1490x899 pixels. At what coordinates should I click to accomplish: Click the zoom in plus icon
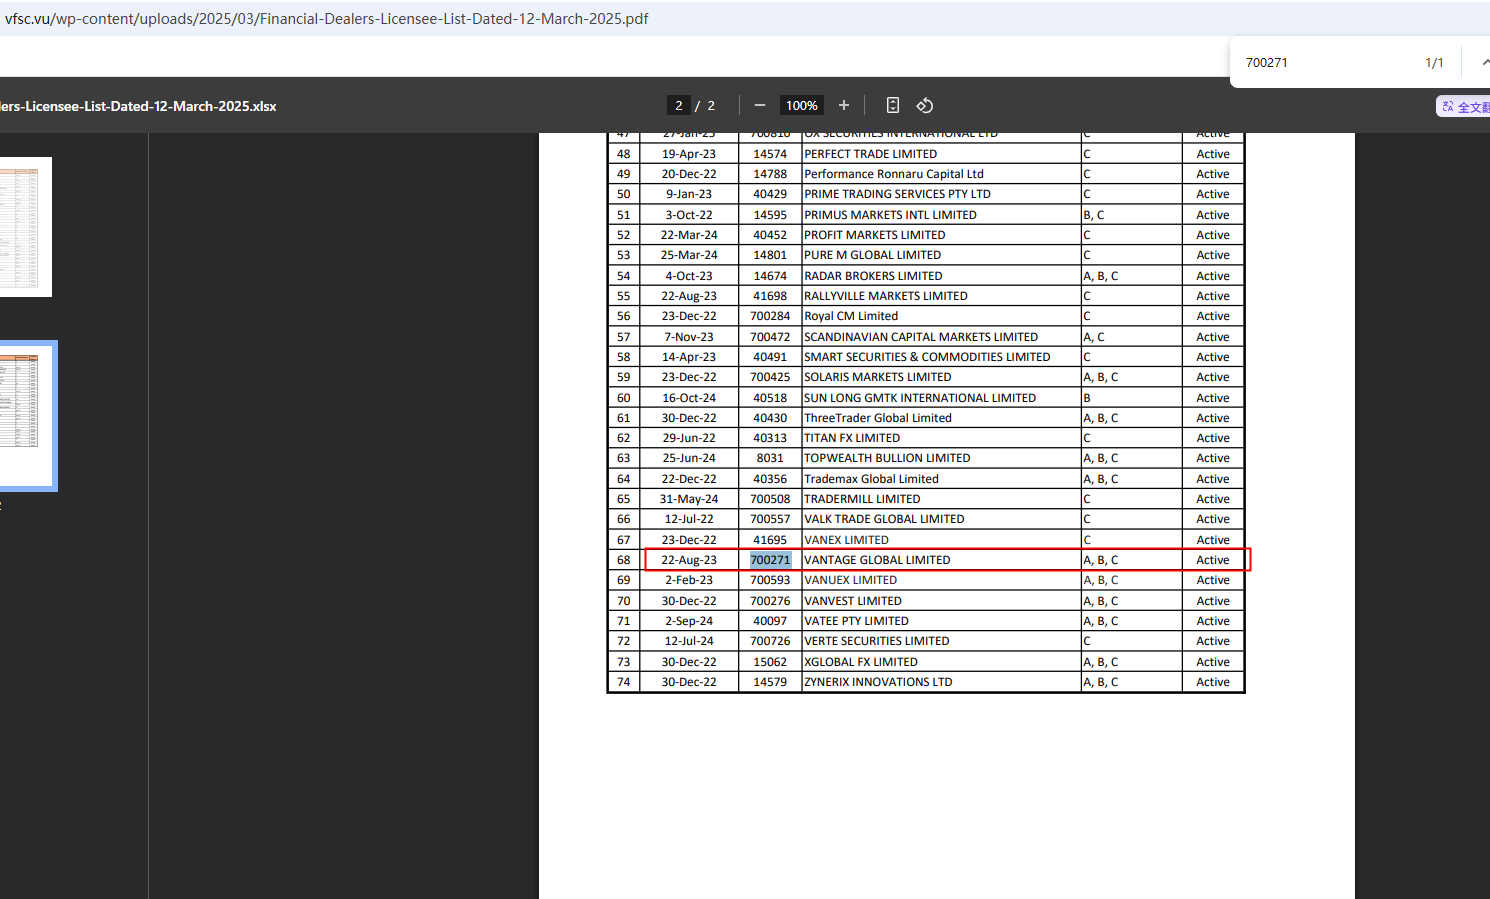coord(844,105)
